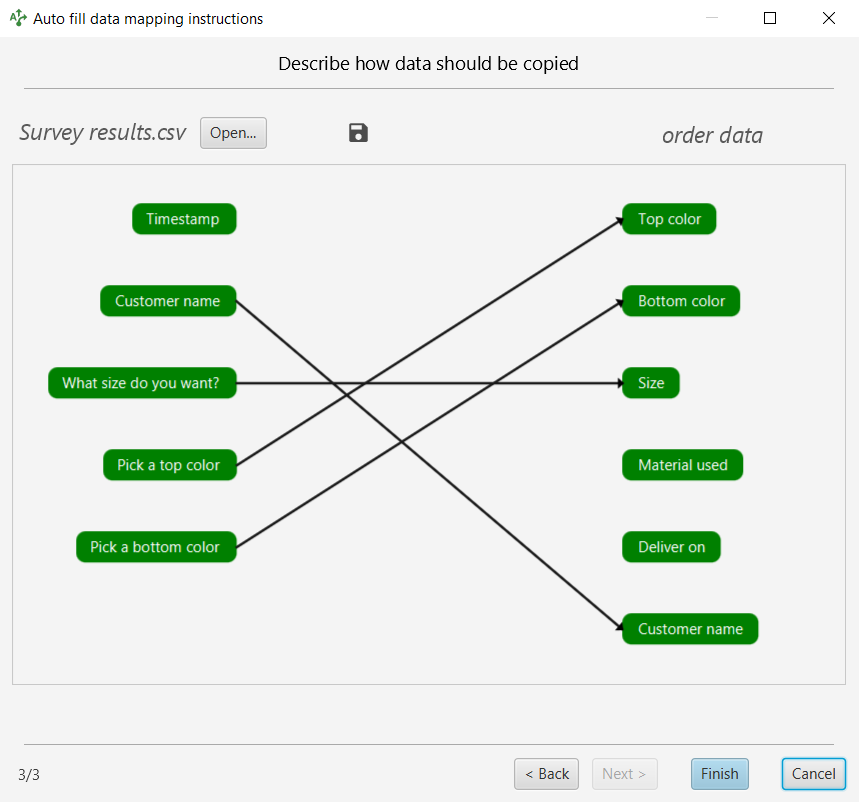The width and height of the screenshot is (859, 802).
Task: Select the 'What size do you want?' node
Action: pyautogui.click(x=142, y=383)
